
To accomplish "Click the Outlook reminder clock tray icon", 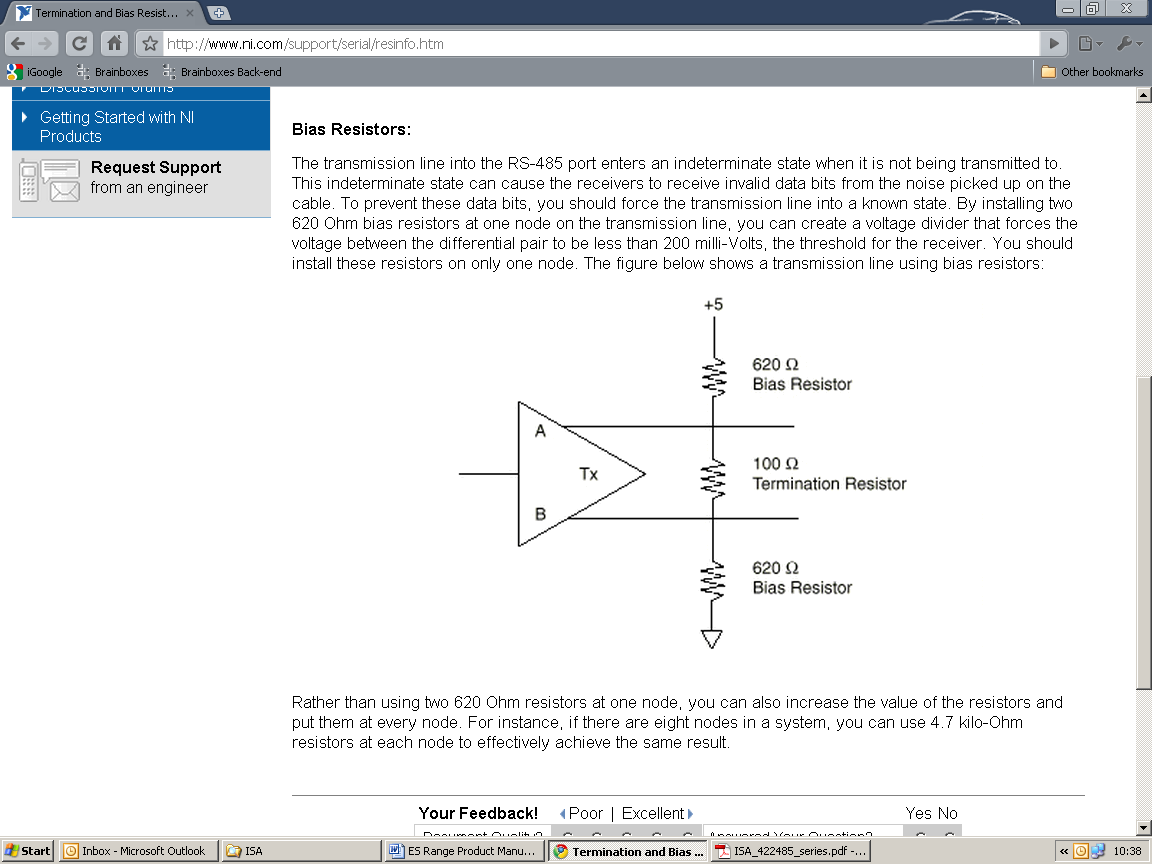I will point(1081,851).
